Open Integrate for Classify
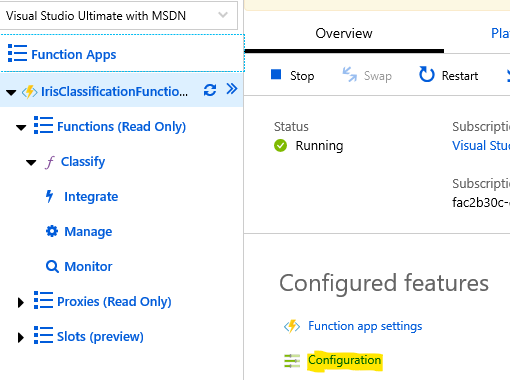510x380 pixels. tap(91, 197)
